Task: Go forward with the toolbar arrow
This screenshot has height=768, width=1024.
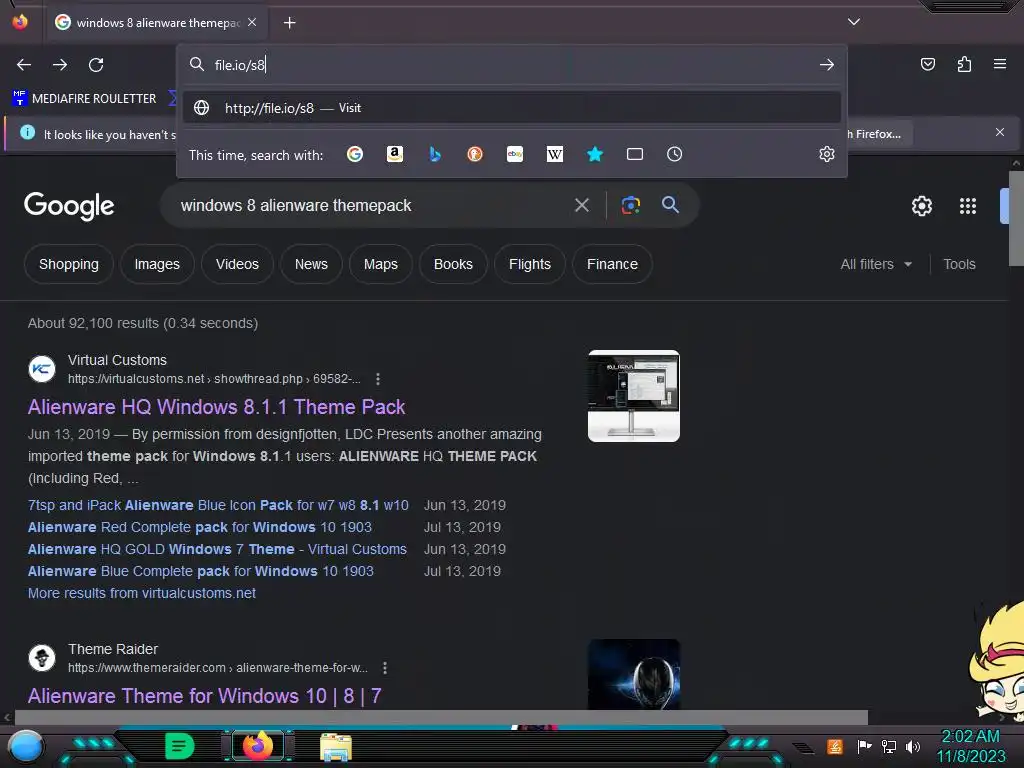Action: (x=60, y=65)
